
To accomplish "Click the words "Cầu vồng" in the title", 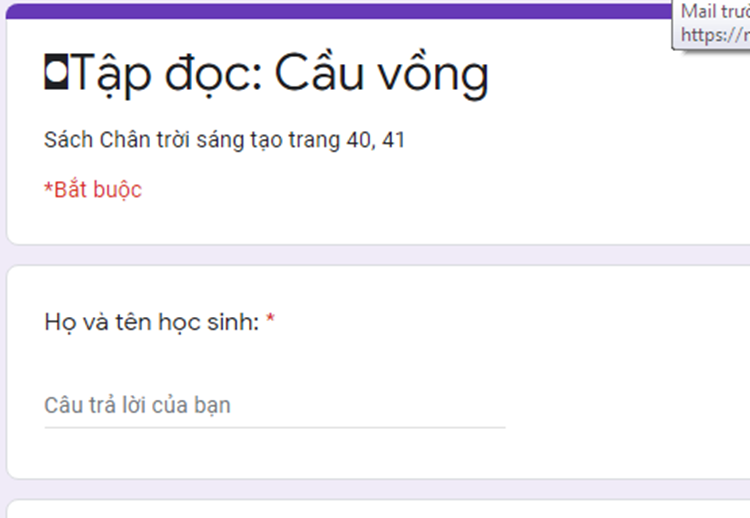I will point(382,75).
